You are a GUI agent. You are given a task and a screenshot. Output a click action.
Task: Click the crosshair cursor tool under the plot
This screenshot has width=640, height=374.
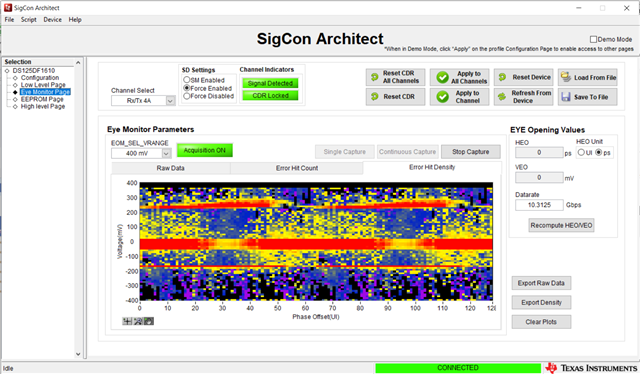coord(127,321)
